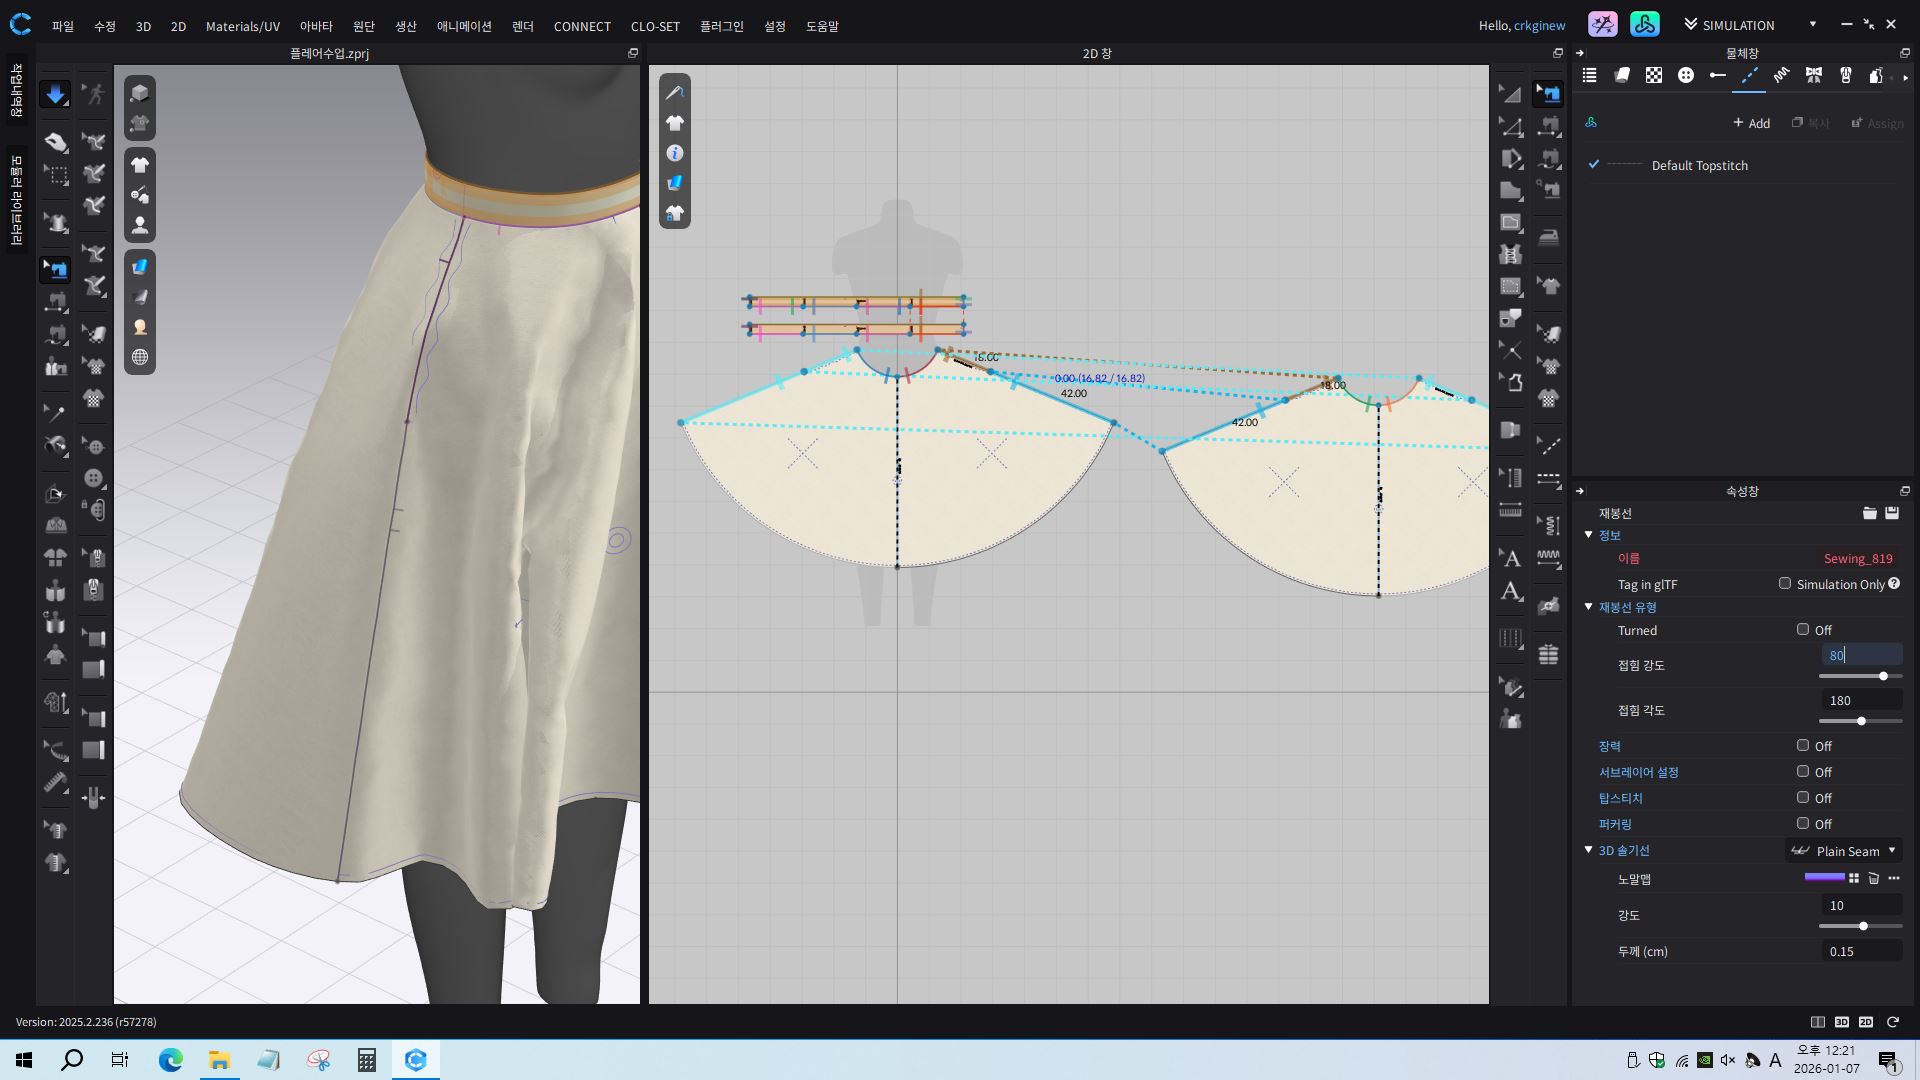Enable the Simulation Only checkbox

(x=1785, y=583)
